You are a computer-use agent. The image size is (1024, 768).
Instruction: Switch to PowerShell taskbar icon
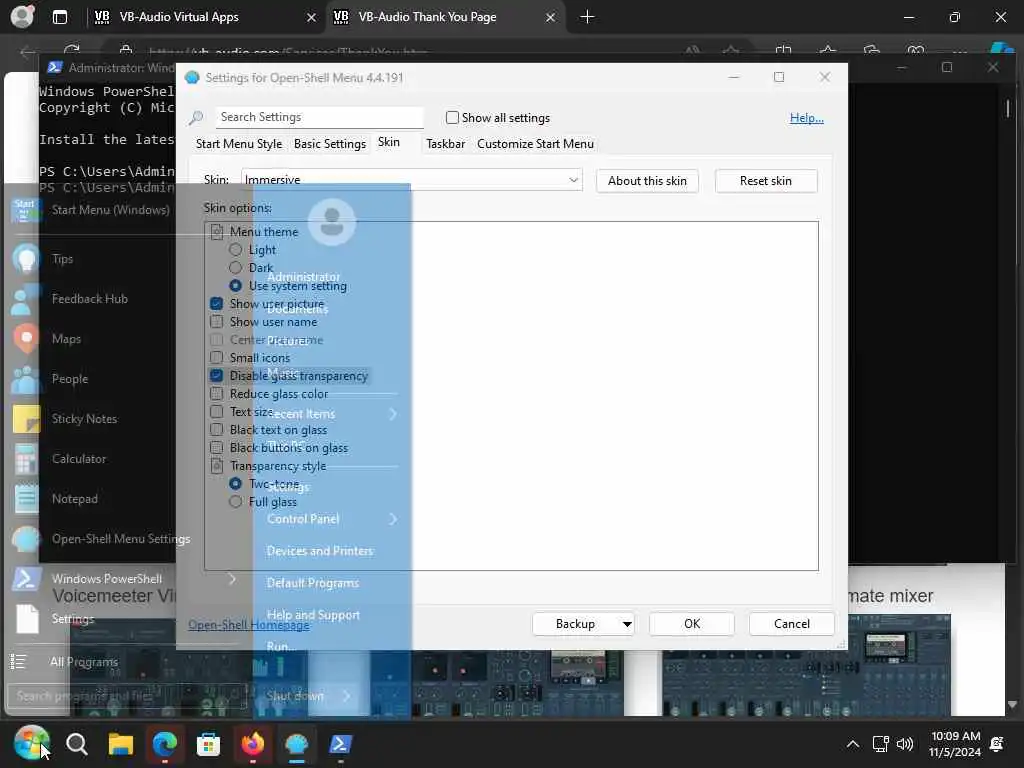coord(340,744)
